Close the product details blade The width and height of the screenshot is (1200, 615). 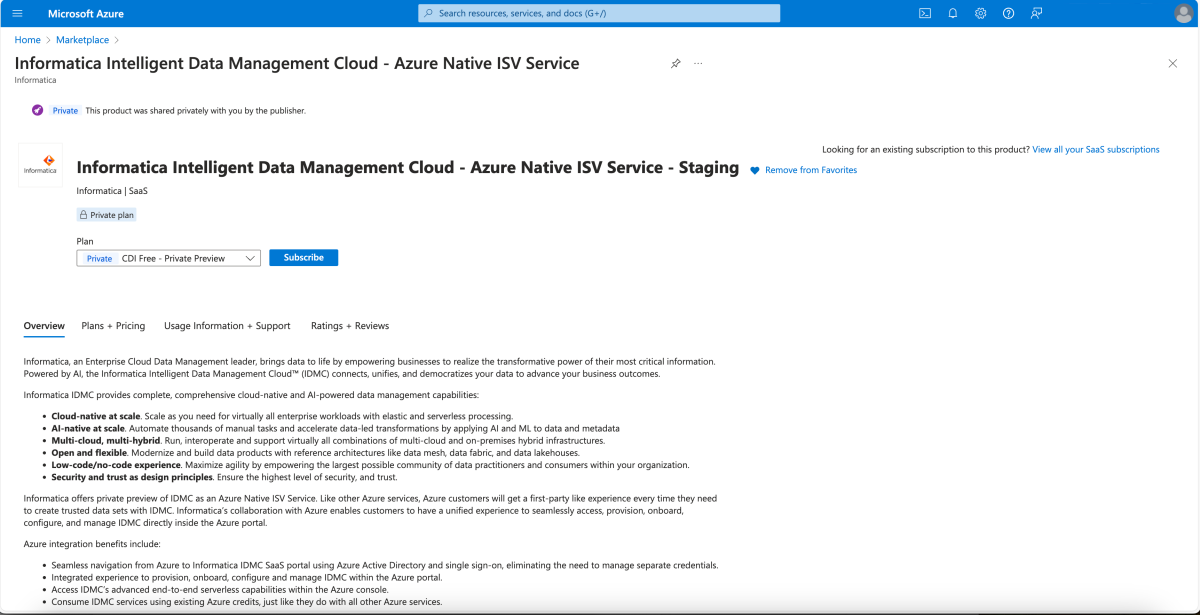[1173, 63]
